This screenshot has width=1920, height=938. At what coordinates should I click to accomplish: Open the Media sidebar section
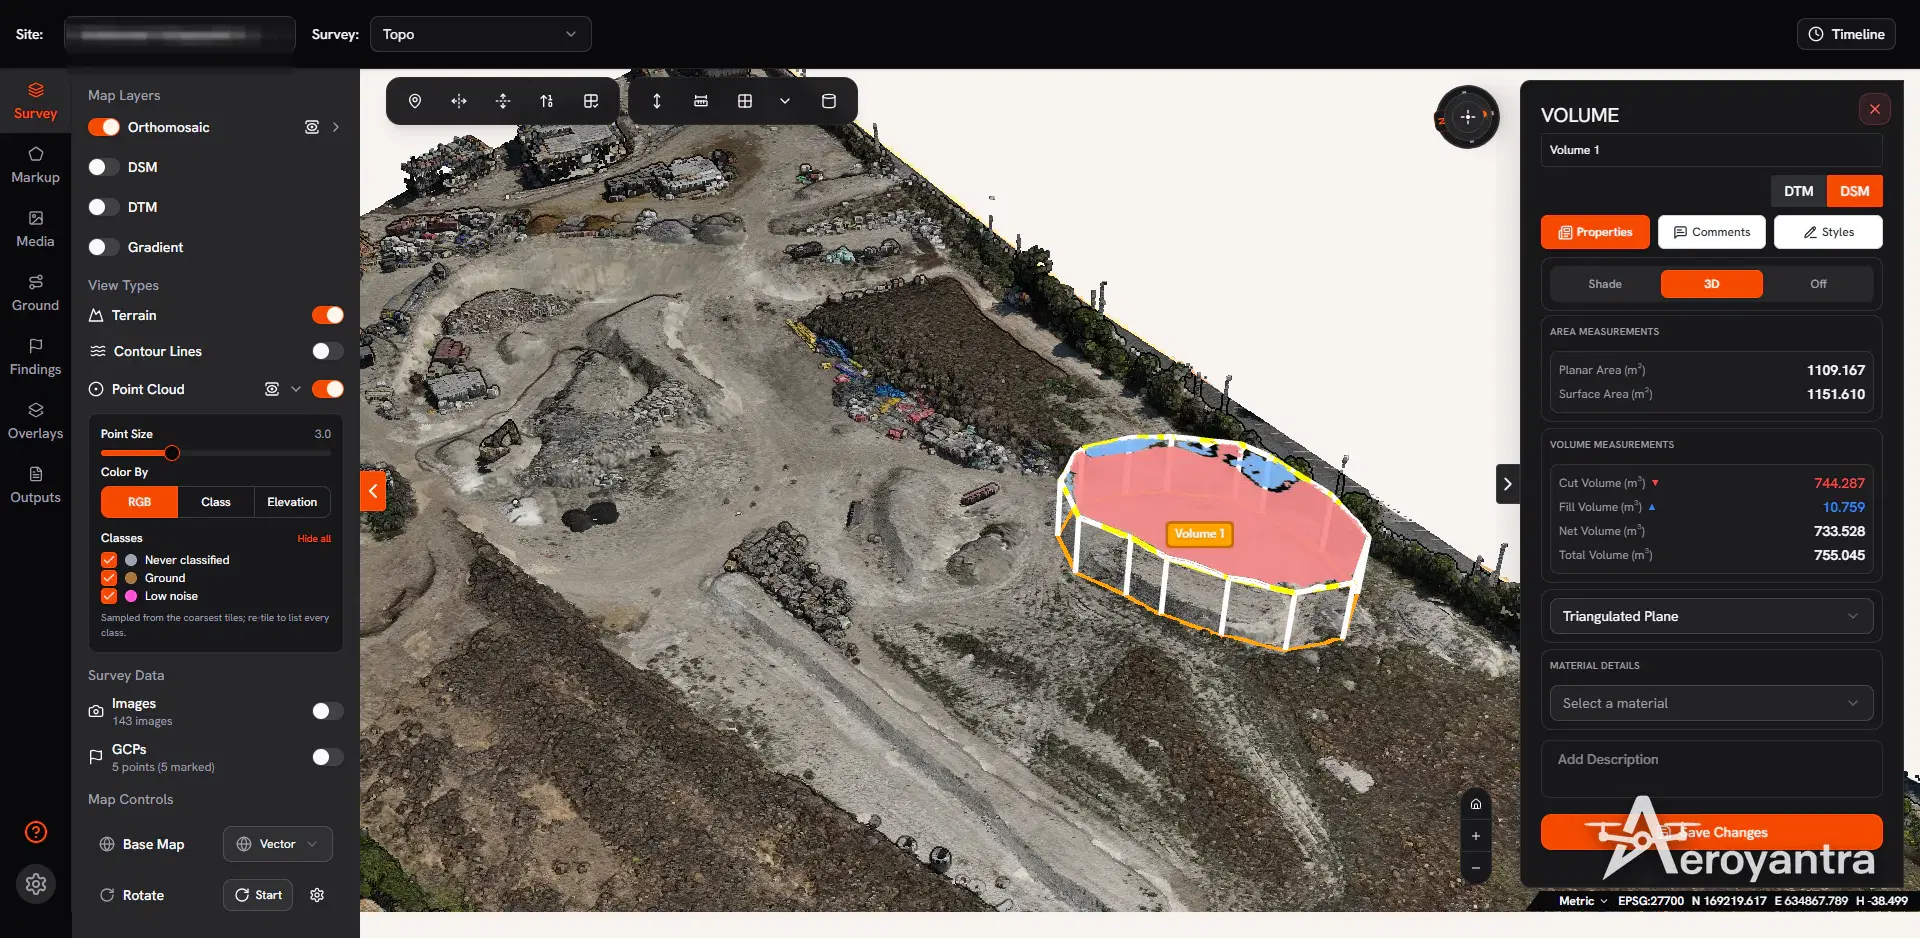click(x=35, y=229)
